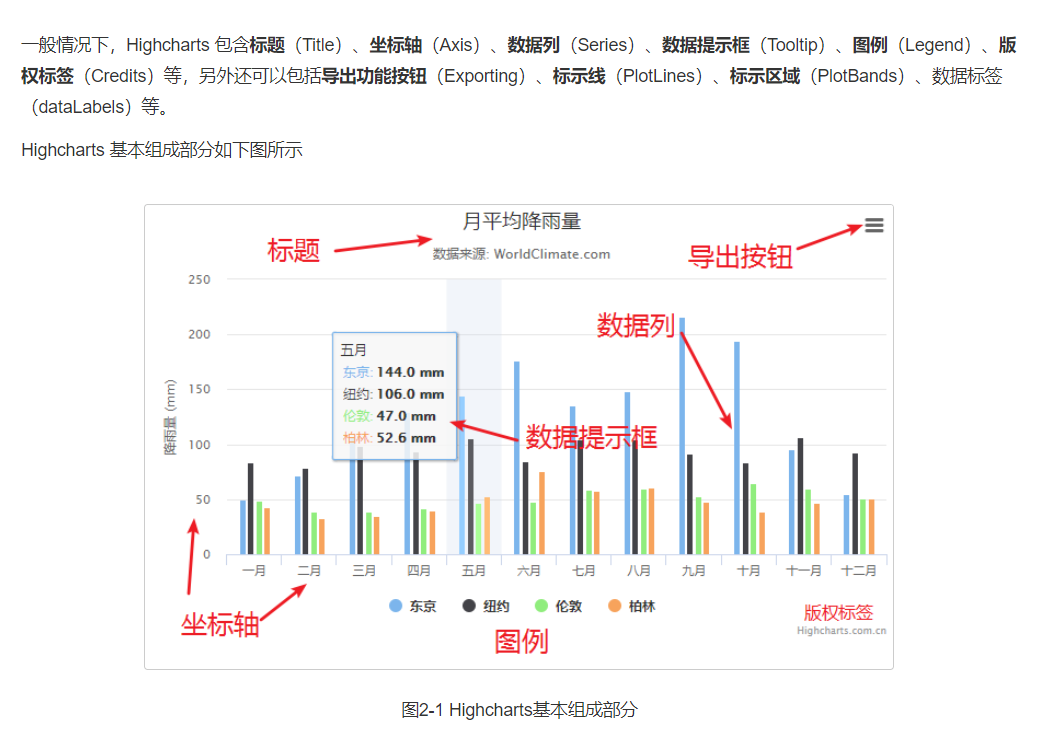The image size is (1053, 736).
Task: Click the 柏林 legend item
Action: 631,606
